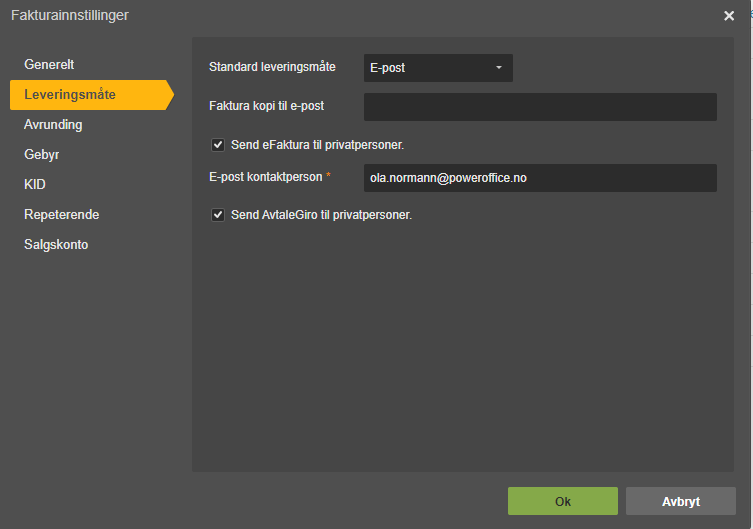
Task: Click the Fakturainnstillinger dialog title
Action: (70, 15)
